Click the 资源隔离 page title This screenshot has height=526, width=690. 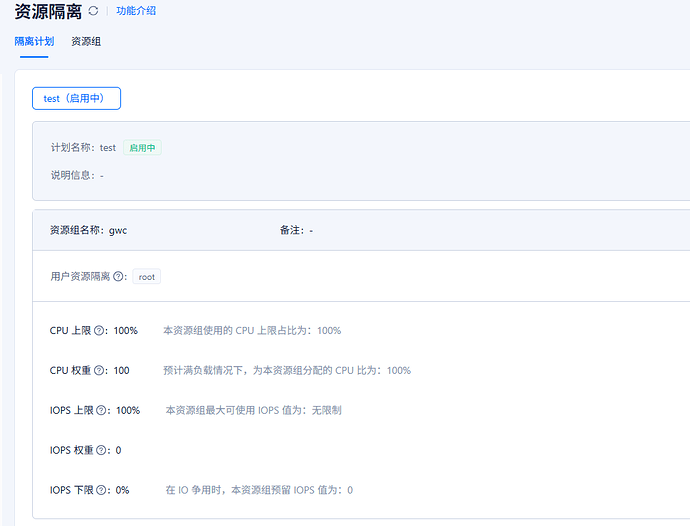(x=48, y=12)
